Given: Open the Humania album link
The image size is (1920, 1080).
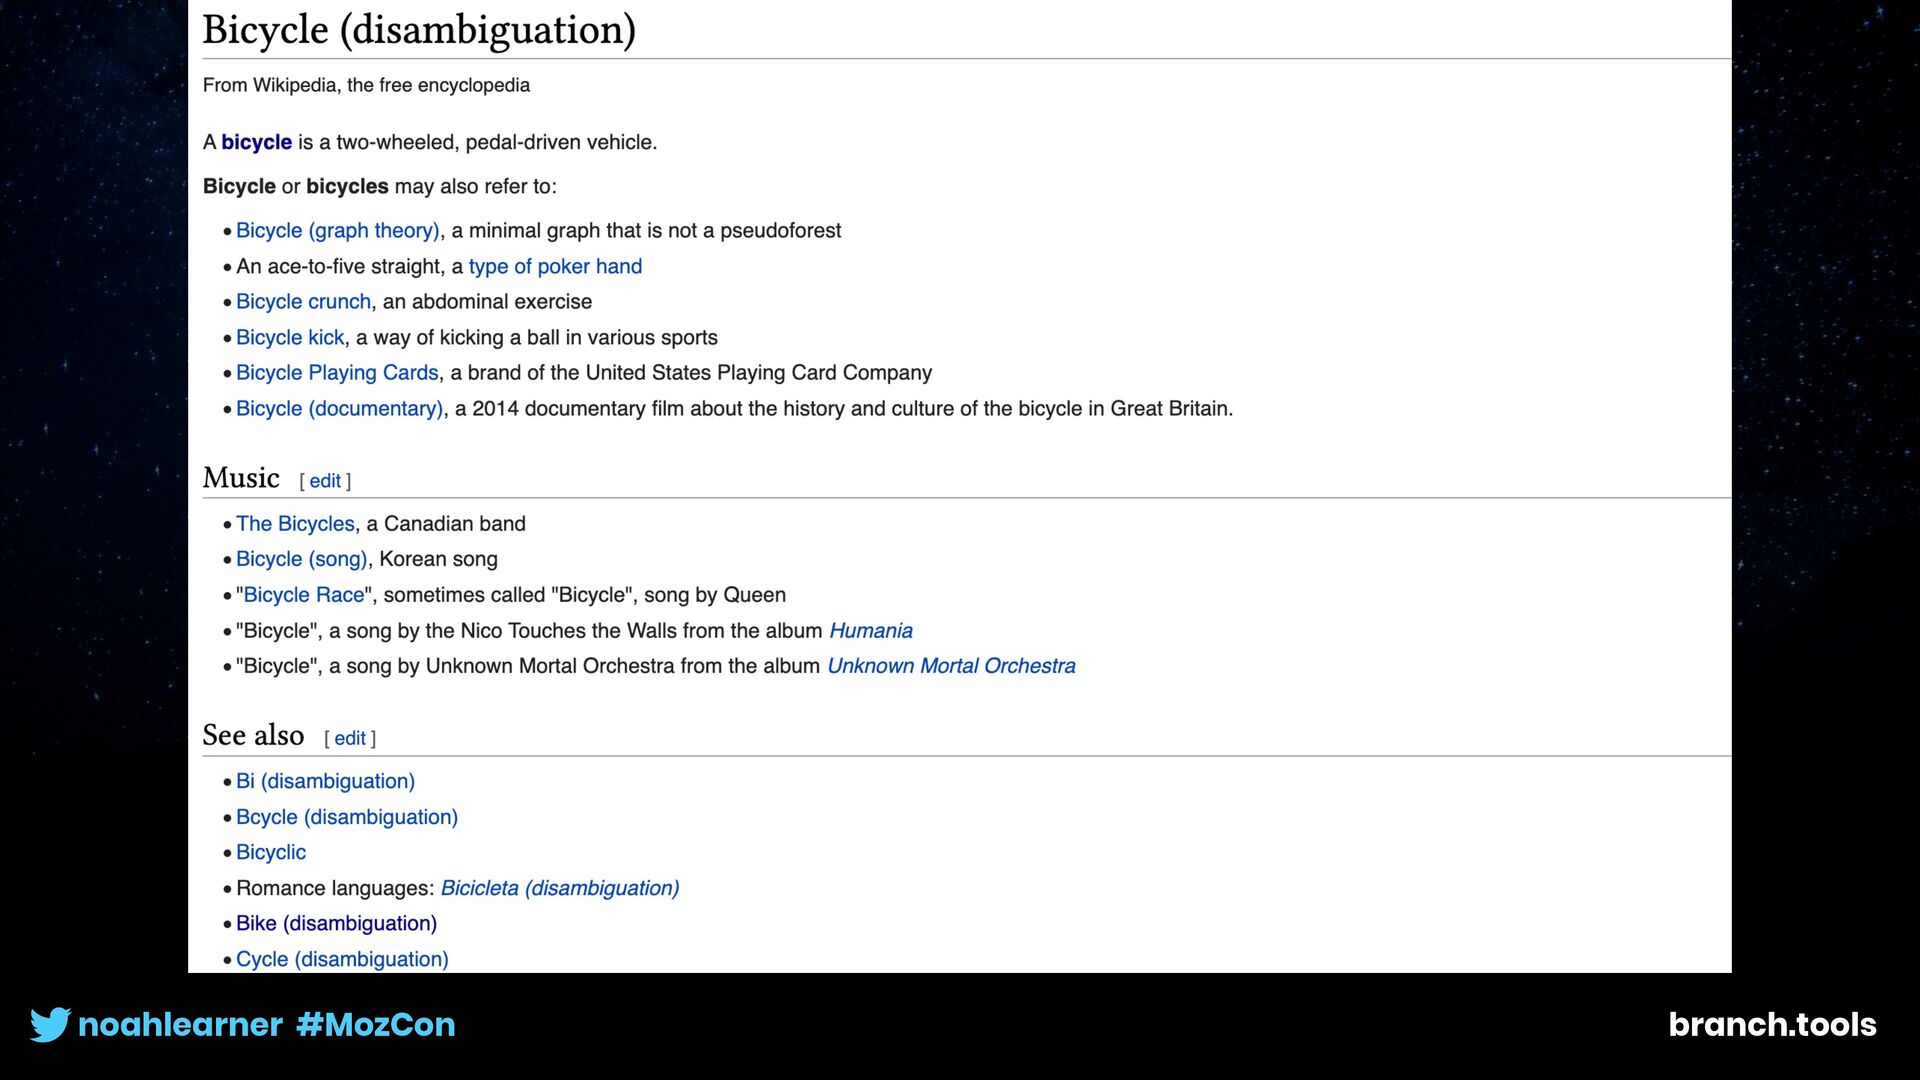Looking at the screenshot, I should click(x=871, y=631).
